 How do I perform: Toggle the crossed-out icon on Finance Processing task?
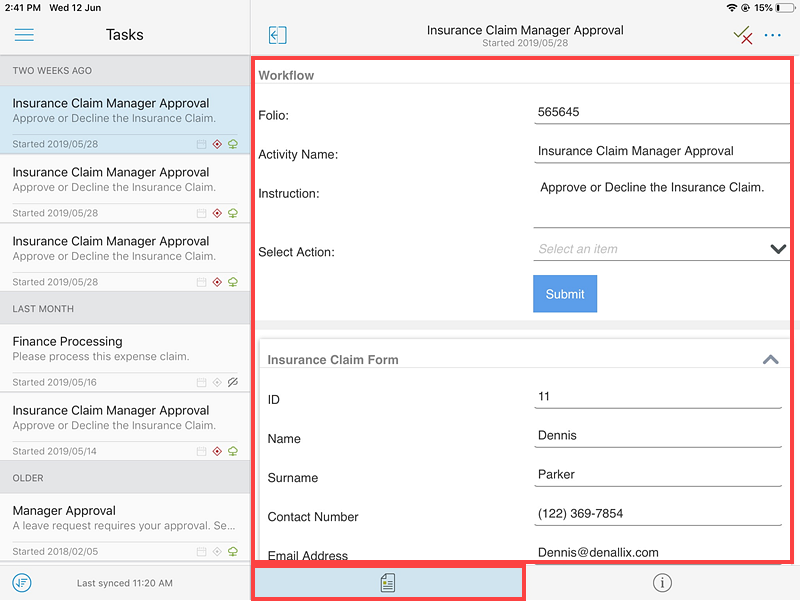232,382
